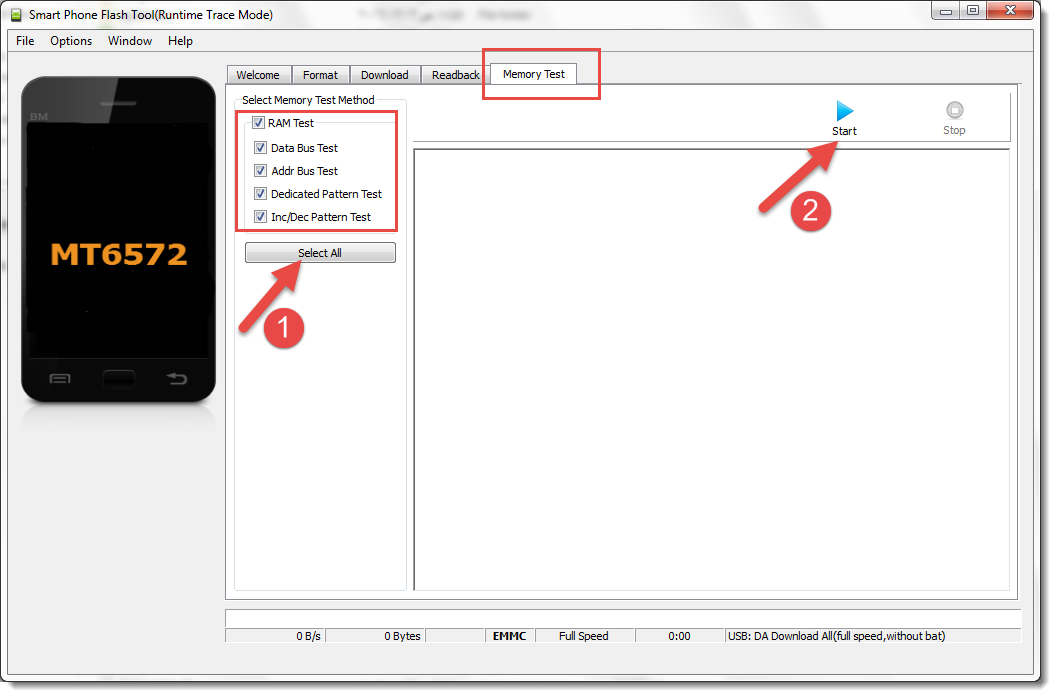Toggle the Addr Bus Test checkbox

261,171
